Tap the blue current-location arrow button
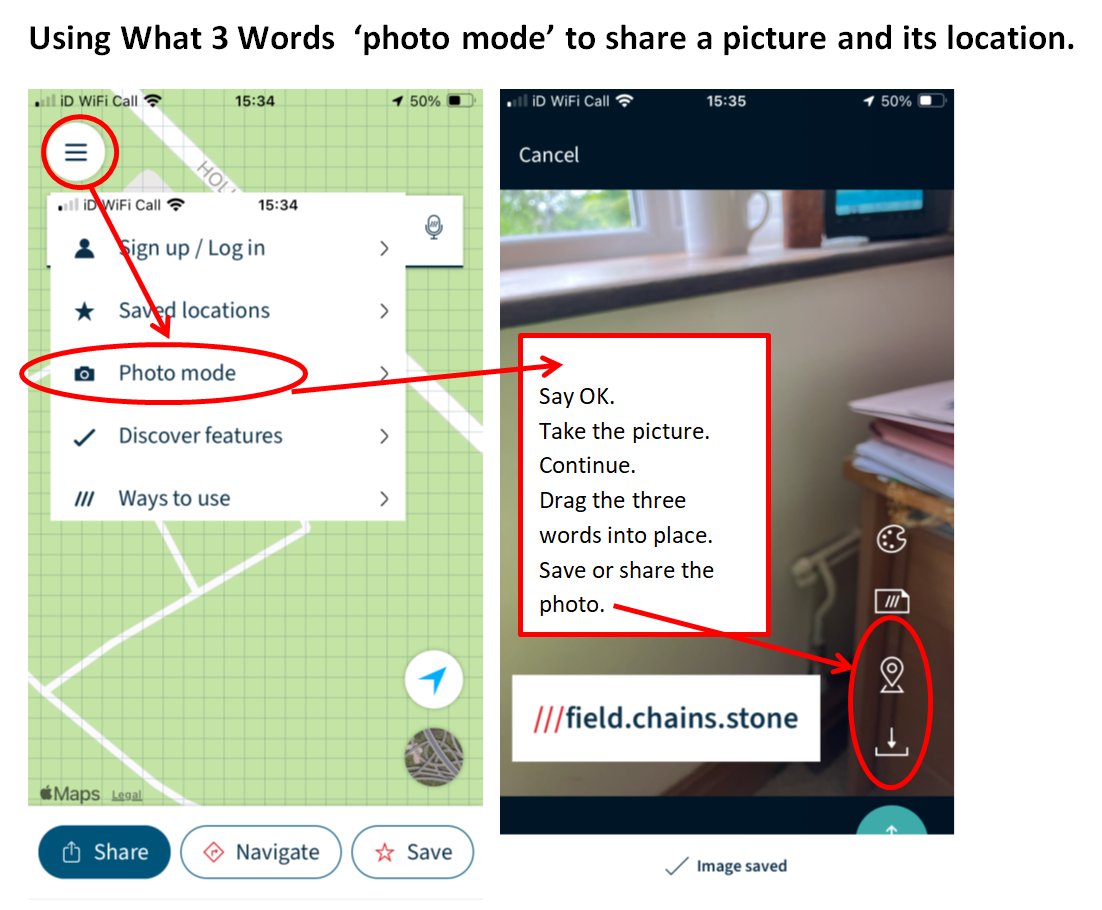Image resolution: width=1102 pixels, height=910 pixels. click(434, 680)
